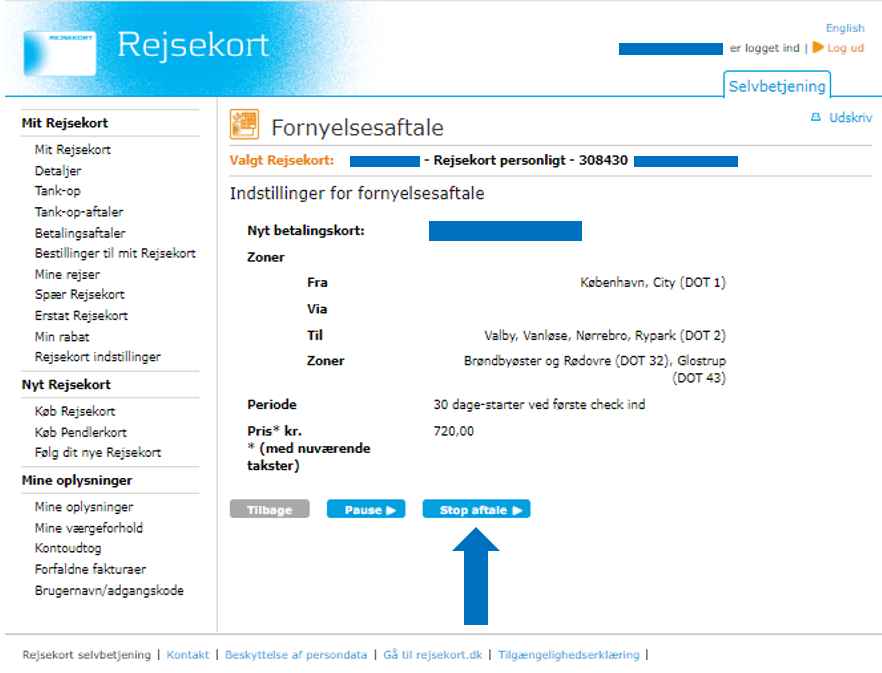Image resolution: width=882 pixels, height=673 pixels.
Task: Click the Udskriv printer icon
Action: point(815,118)
